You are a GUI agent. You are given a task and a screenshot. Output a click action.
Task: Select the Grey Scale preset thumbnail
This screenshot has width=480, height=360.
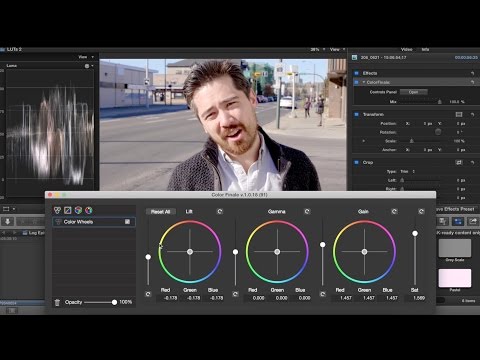455,248
